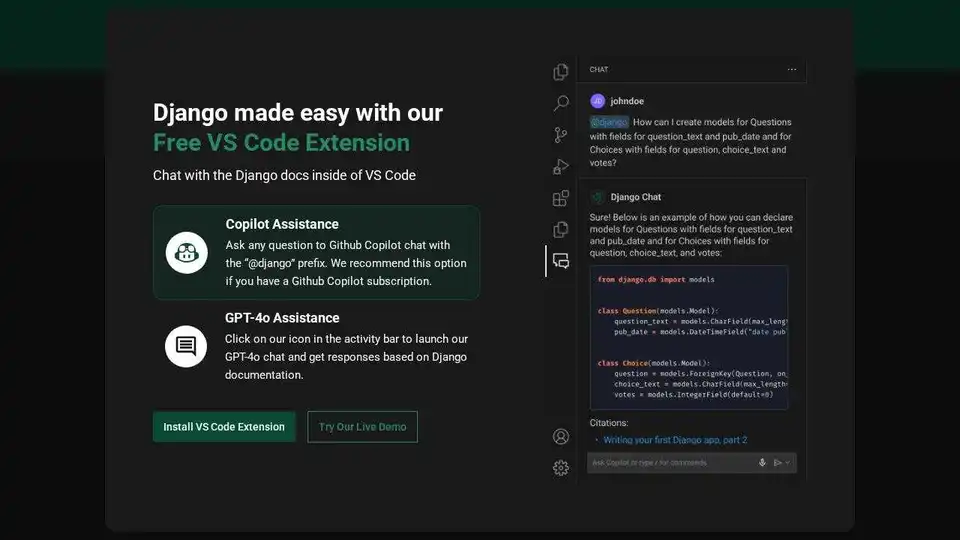
Task: Click the Copilot robot circle icon
Action: coord(187,252)
